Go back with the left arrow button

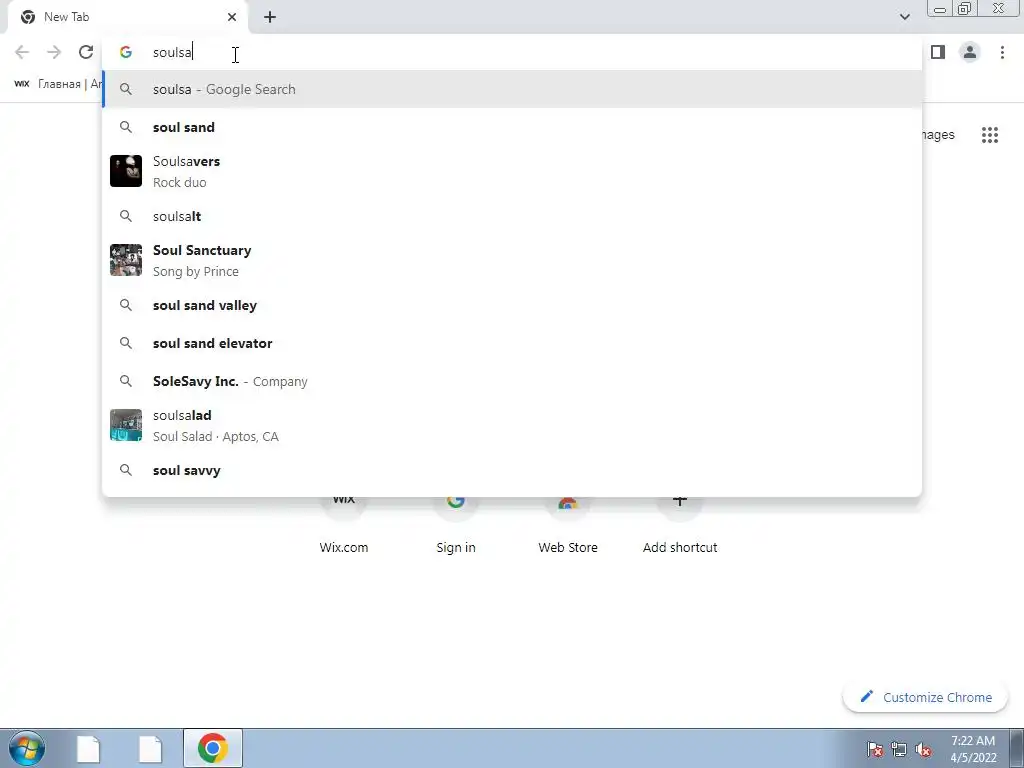pos(22,52)
